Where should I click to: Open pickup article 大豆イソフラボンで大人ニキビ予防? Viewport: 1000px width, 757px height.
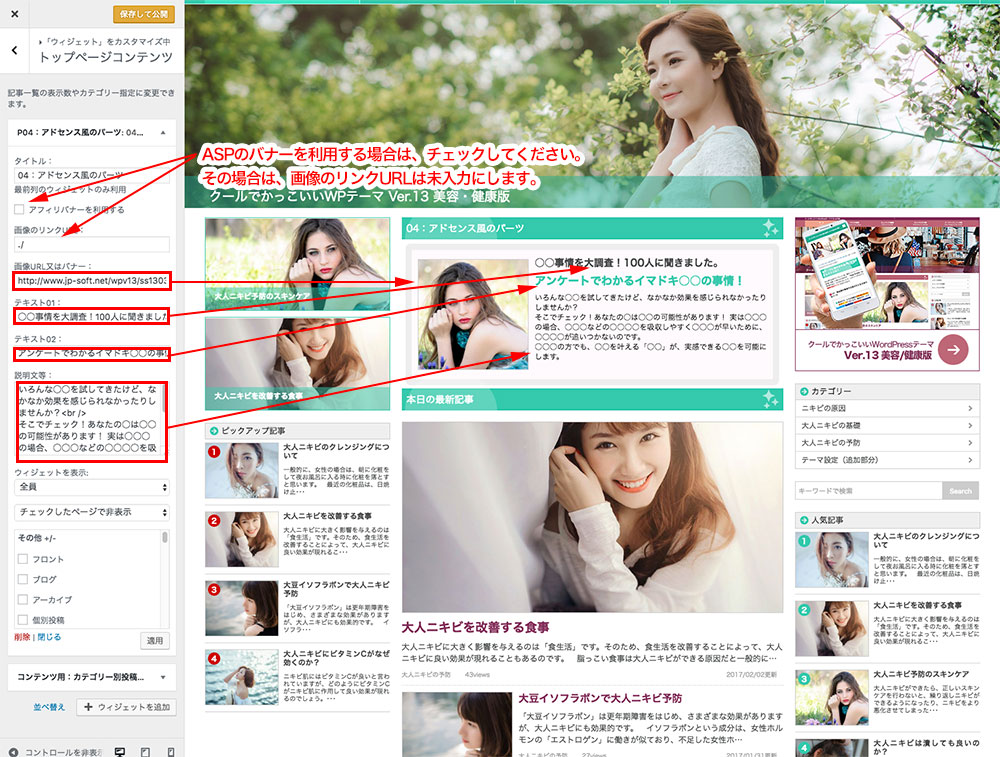[x=336, y=589]
